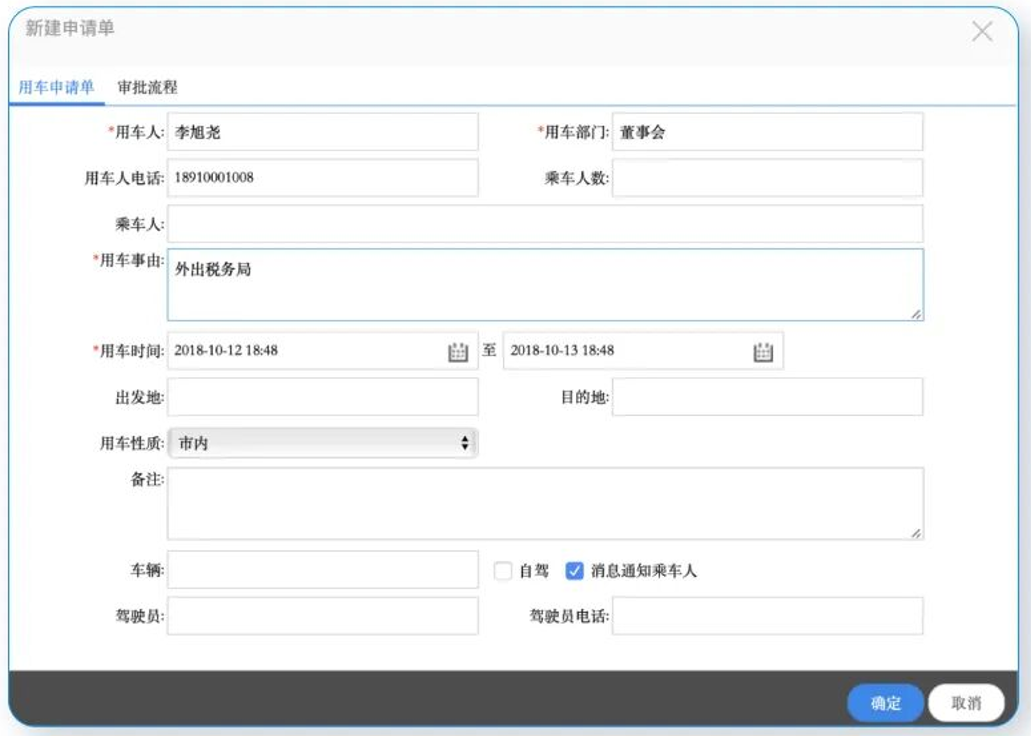Image resolution: width=1031 pixels, height=736 pixels.
Task: Focus the 用车人 field containing 李旭尧
Action: point(323,132)
